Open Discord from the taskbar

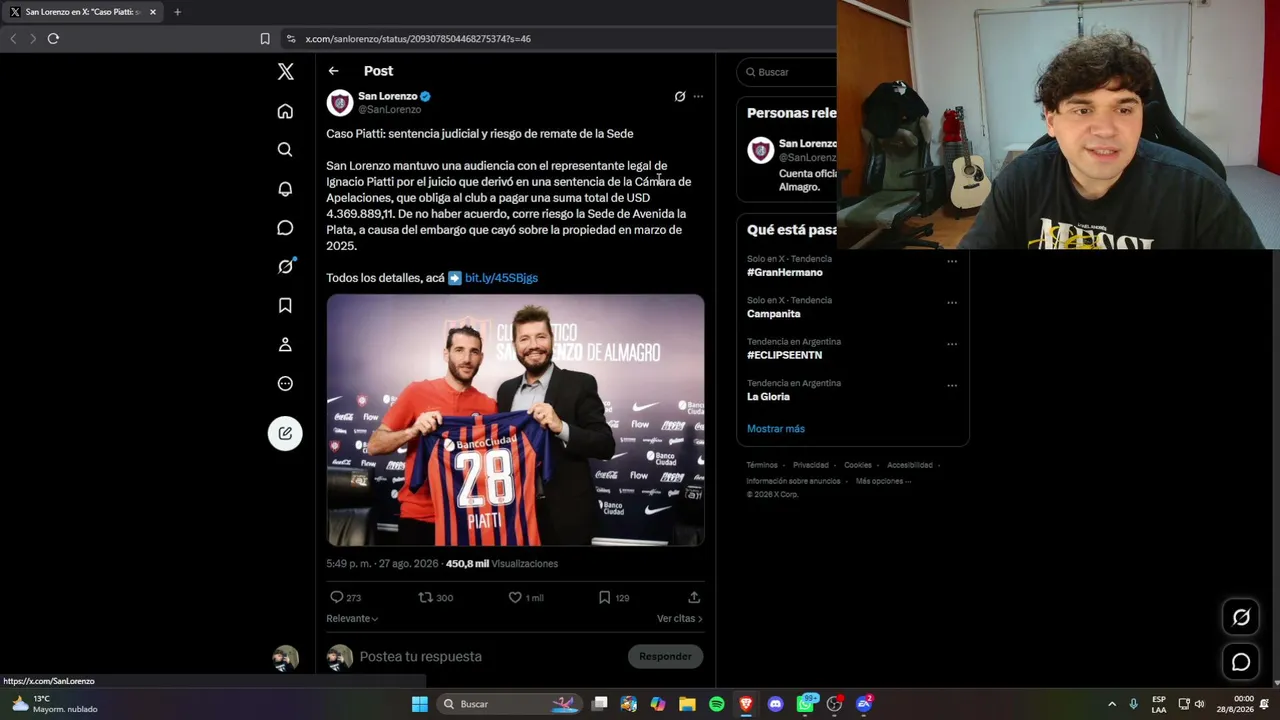pyautogui.click(x=775, y=704)
